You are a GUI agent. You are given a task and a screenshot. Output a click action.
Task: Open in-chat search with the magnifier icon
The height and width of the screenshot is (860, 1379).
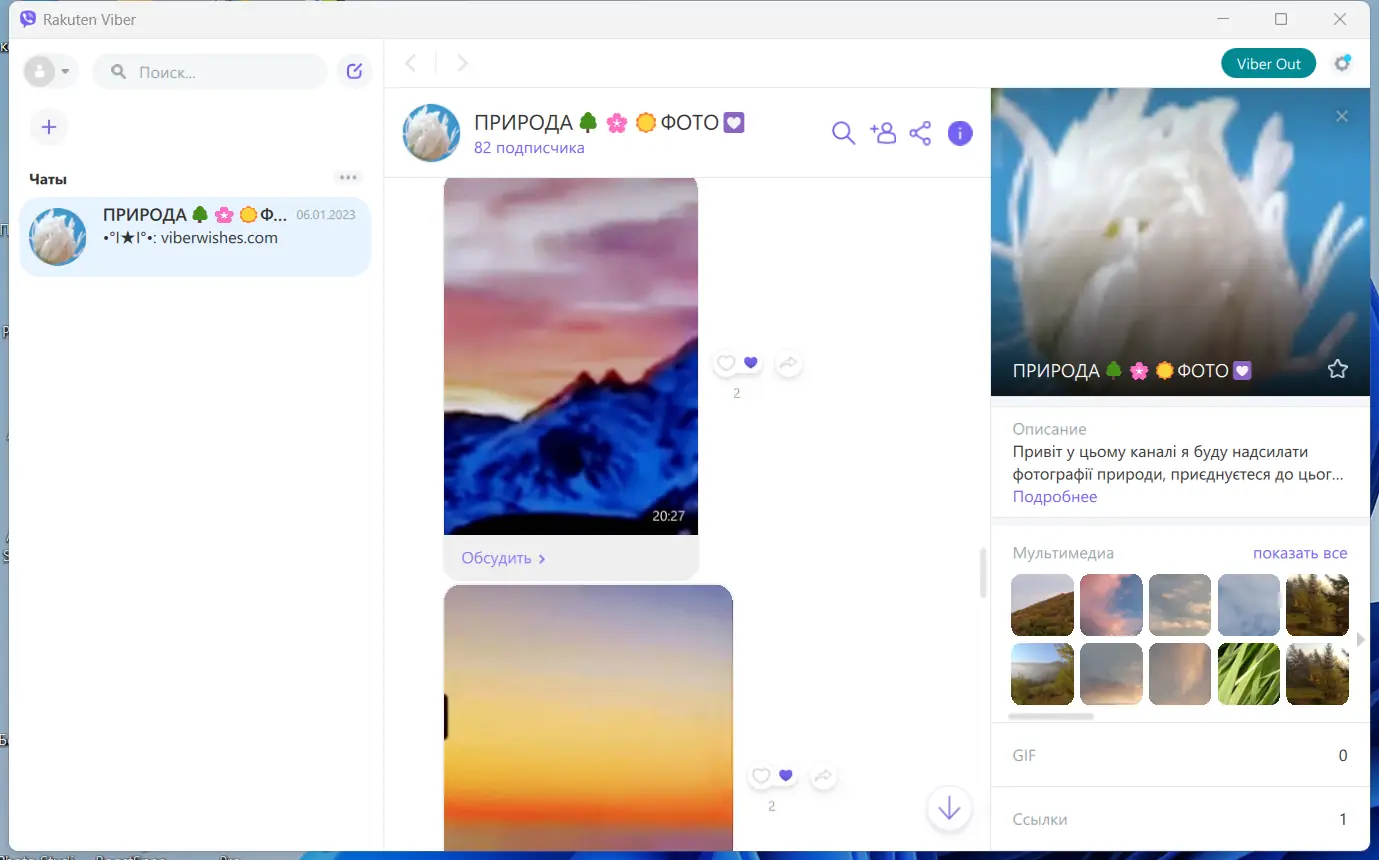[x=843, y=132]
